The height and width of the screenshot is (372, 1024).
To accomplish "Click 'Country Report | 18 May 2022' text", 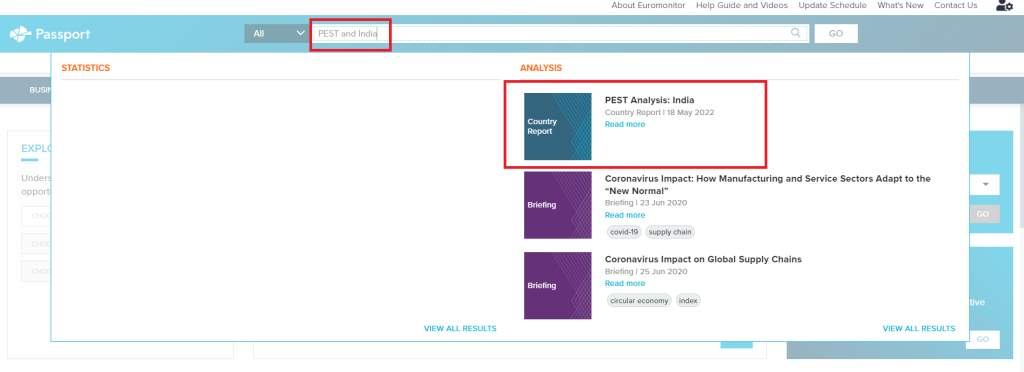I will 660,112.
